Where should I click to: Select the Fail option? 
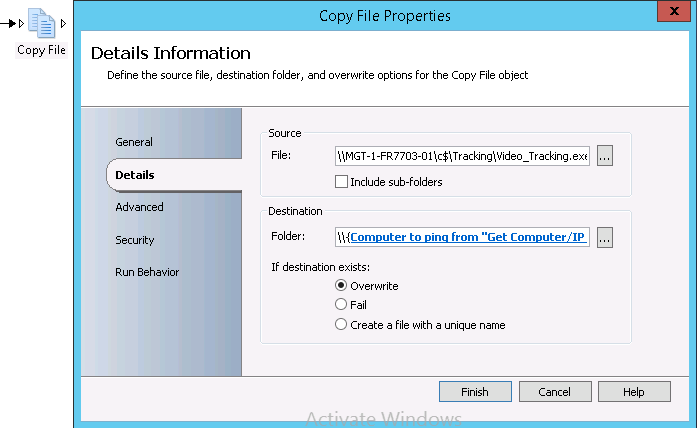pyautogui.click(x=341, y=304)
